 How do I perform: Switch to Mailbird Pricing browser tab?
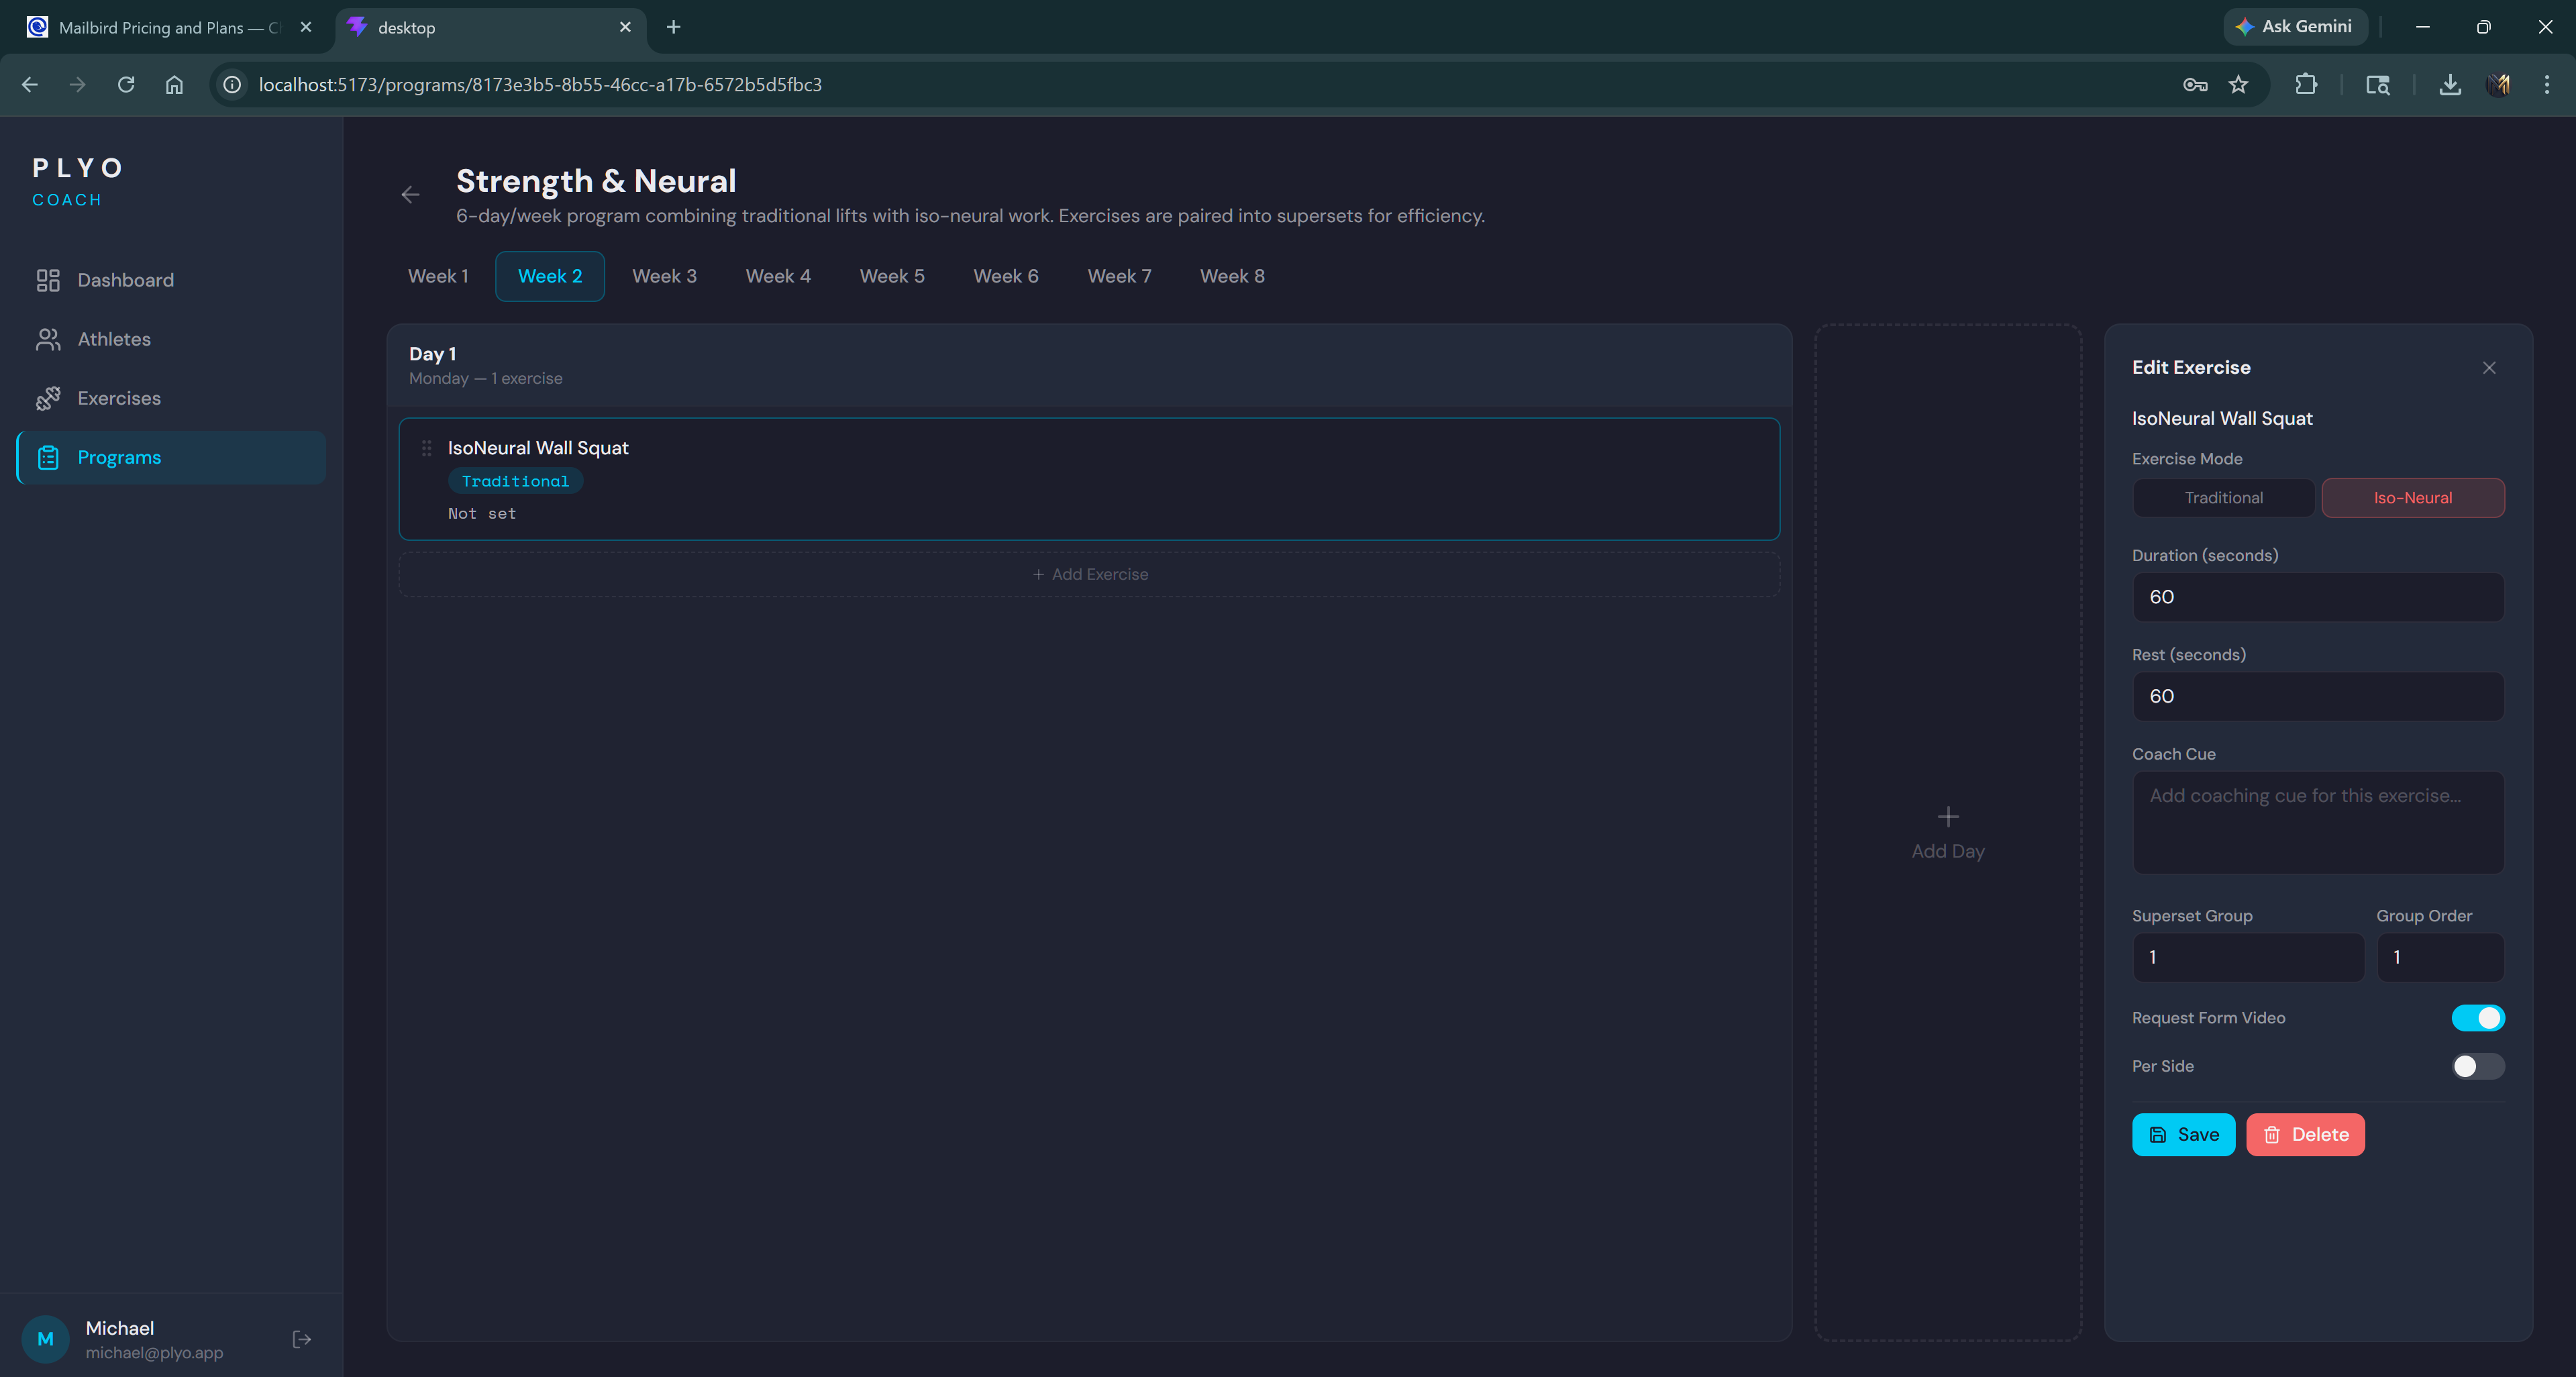point(170,27)
